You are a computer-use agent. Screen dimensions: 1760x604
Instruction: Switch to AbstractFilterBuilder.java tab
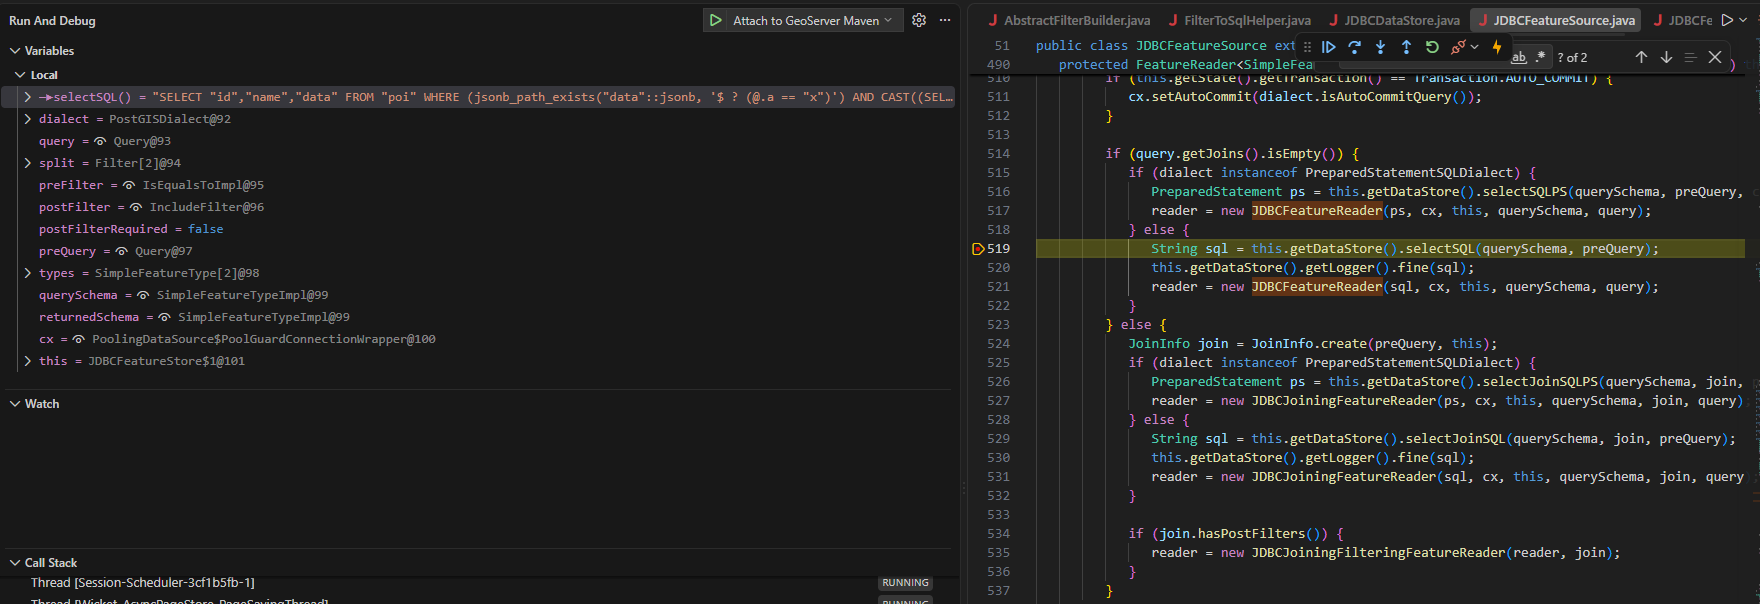point(1069,20)
